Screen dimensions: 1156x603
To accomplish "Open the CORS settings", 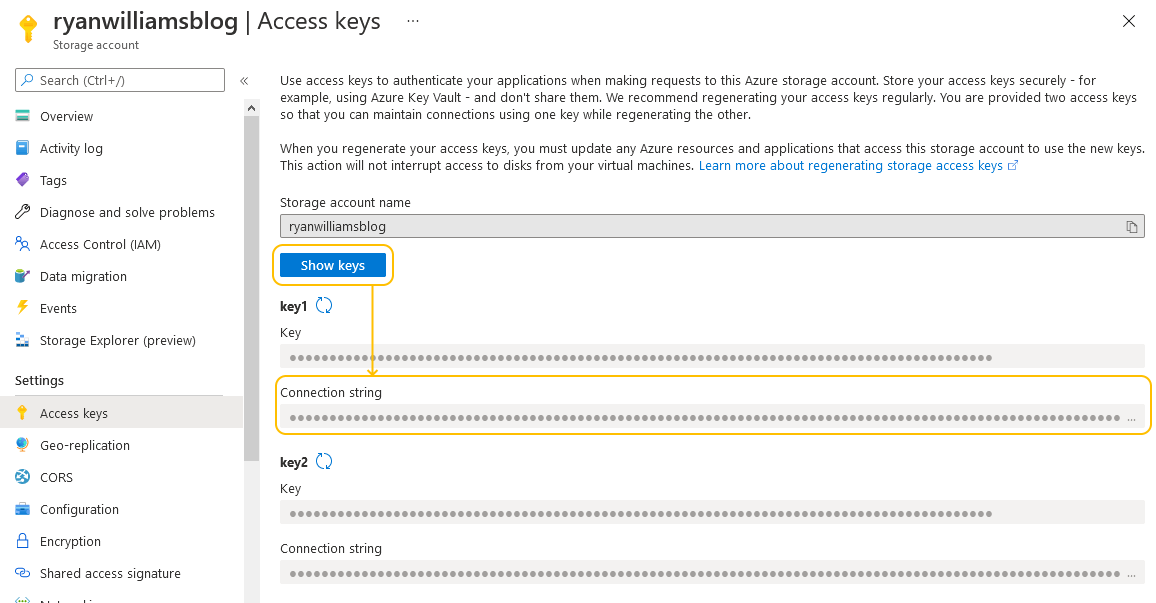I will (58, 477).
